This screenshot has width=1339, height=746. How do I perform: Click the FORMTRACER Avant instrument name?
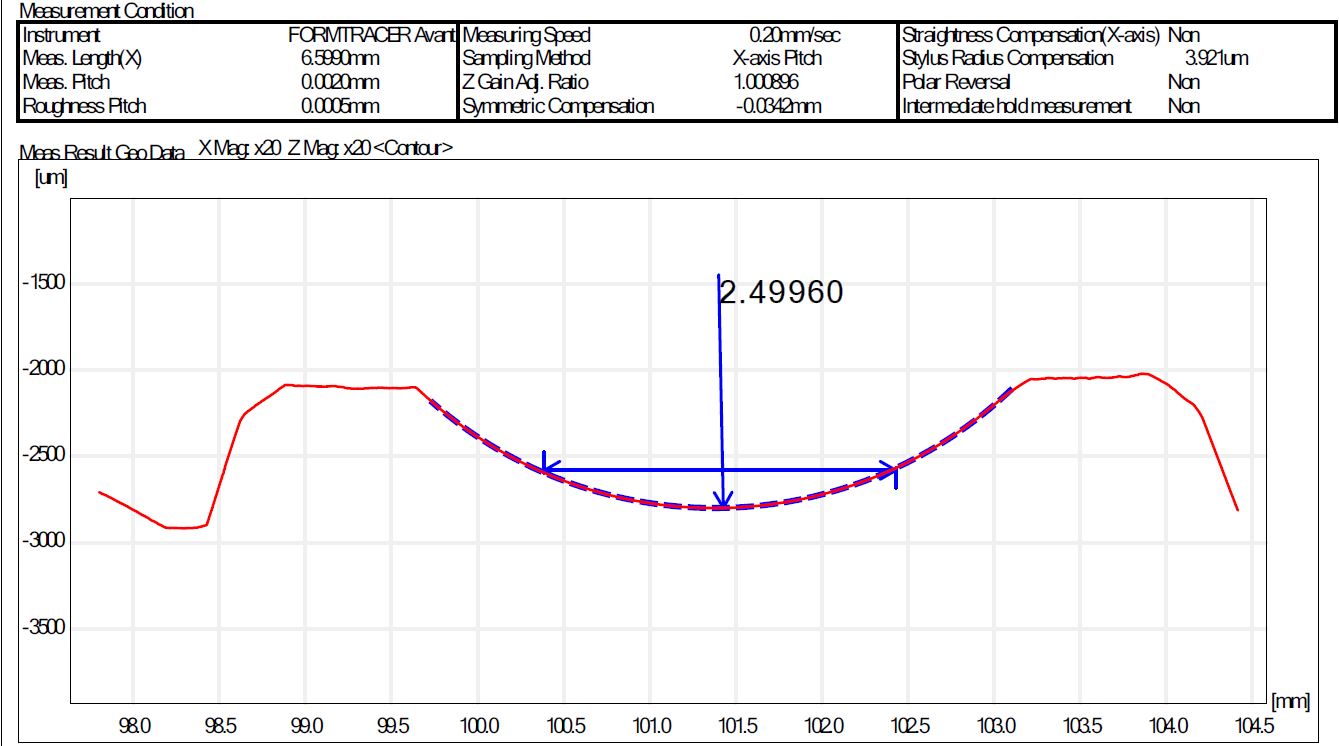(x=371, y=35)
